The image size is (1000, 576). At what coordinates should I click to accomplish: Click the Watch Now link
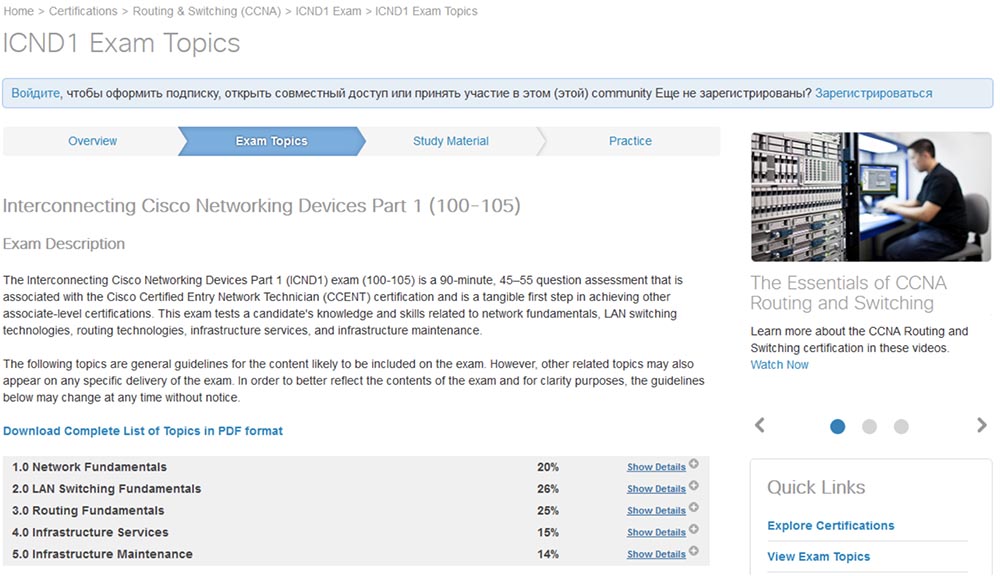(779, 365)
